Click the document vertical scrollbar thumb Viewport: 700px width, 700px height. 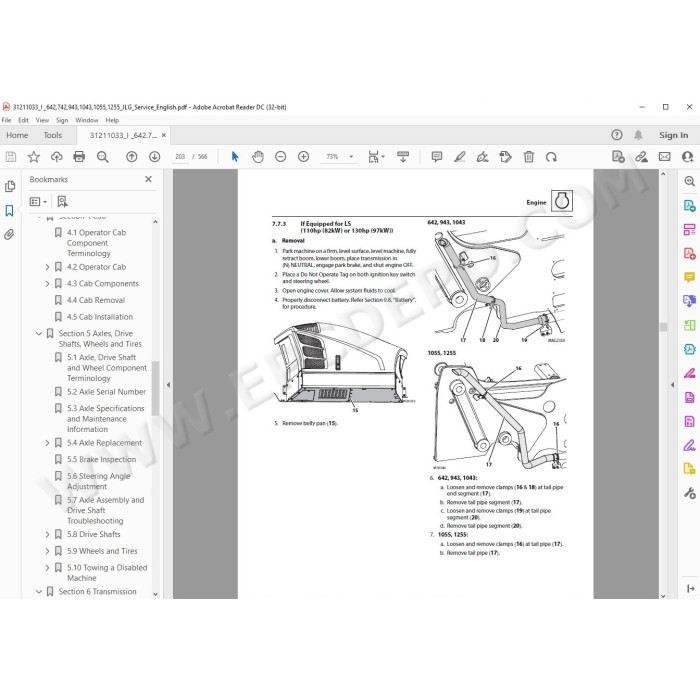click(663, 327)
